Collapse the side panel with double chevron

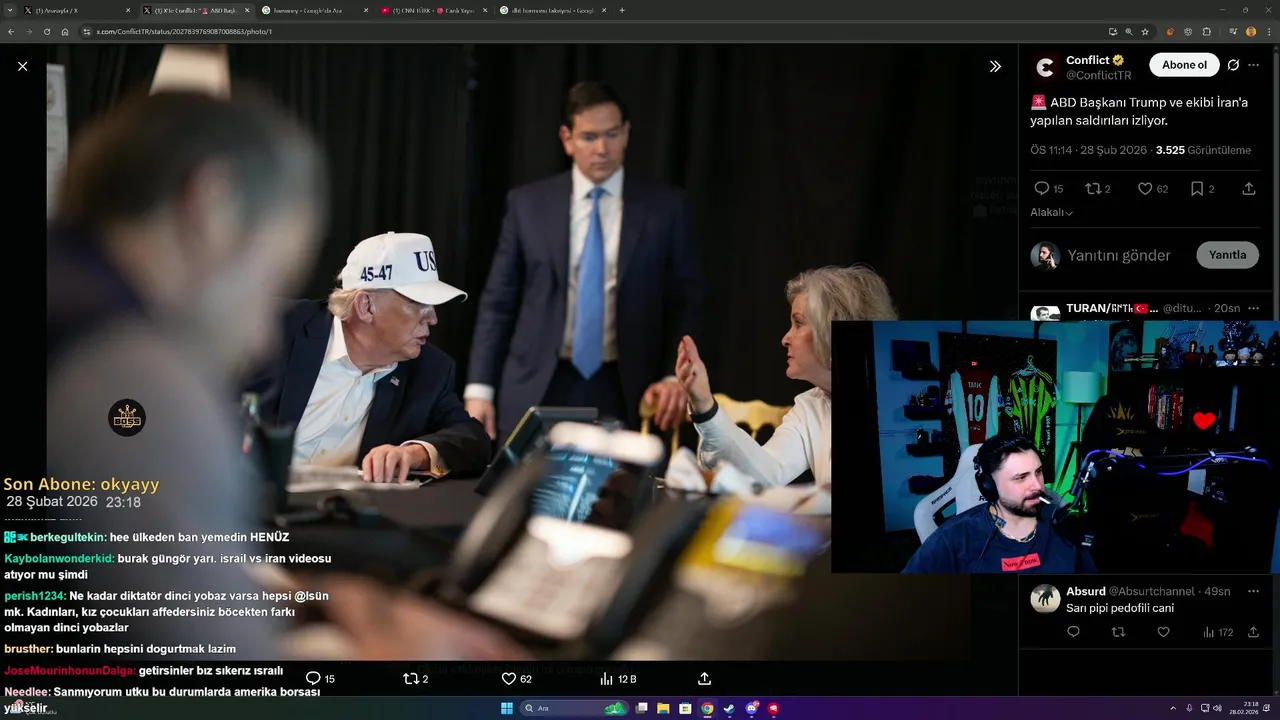[995, 66]
